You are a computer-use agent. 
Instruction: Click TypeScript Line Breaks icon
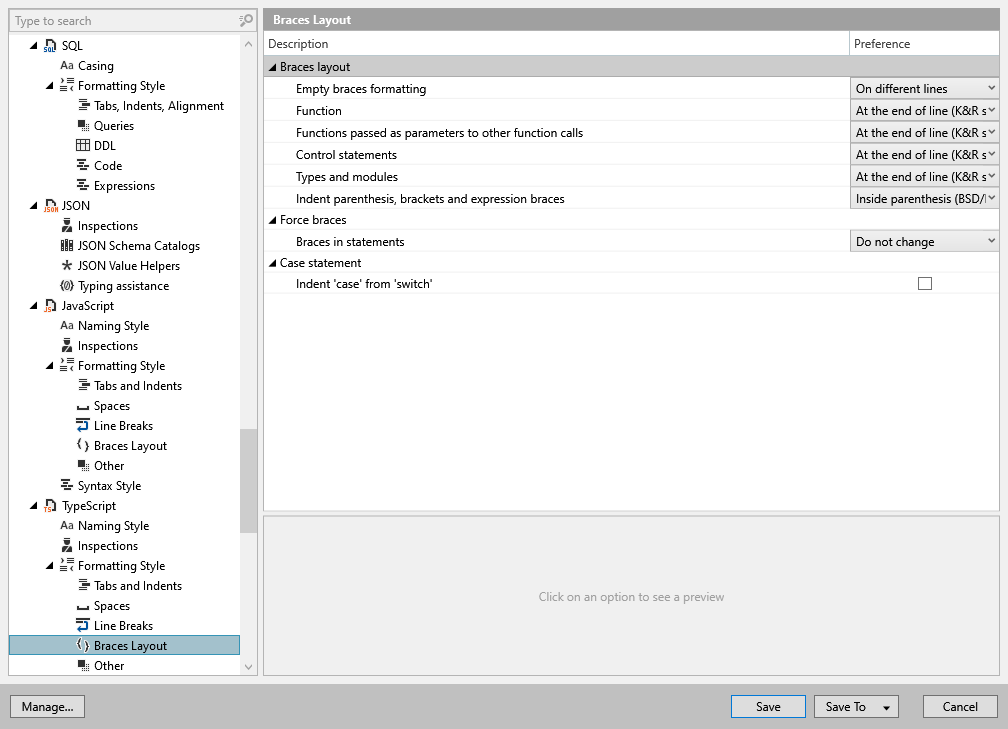coord(83,625)
